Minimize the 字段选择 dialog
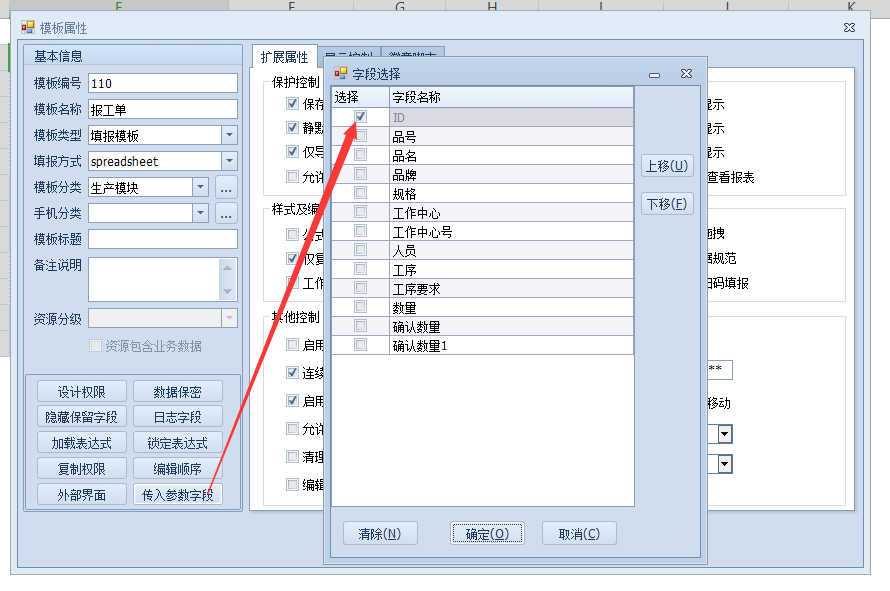Image resolution: width=890 pixels, height=591 pixels. click(x=654, y=74)
